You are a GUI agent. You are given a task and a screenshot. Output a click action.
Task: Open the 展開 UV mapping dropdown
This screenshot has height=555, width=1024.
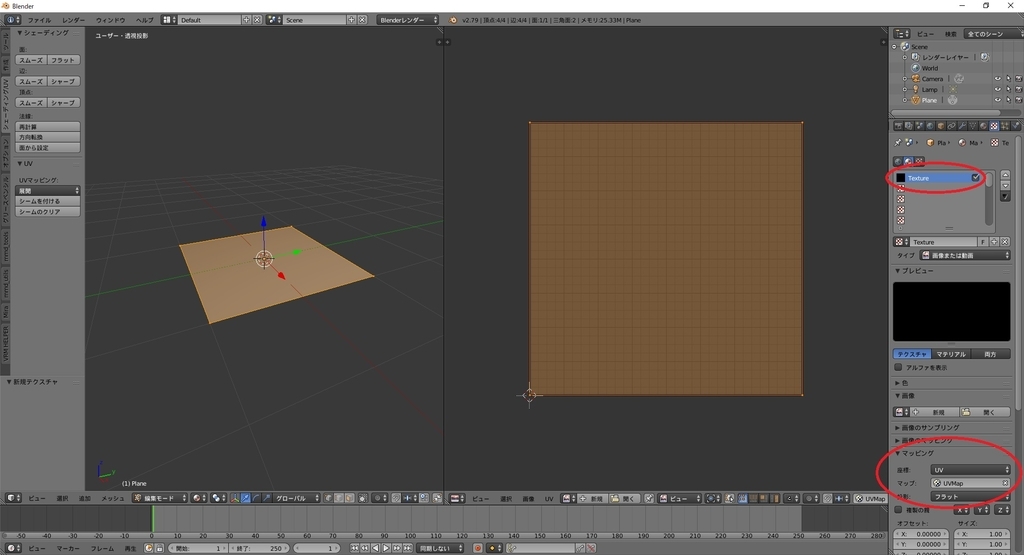click(48, 191)
